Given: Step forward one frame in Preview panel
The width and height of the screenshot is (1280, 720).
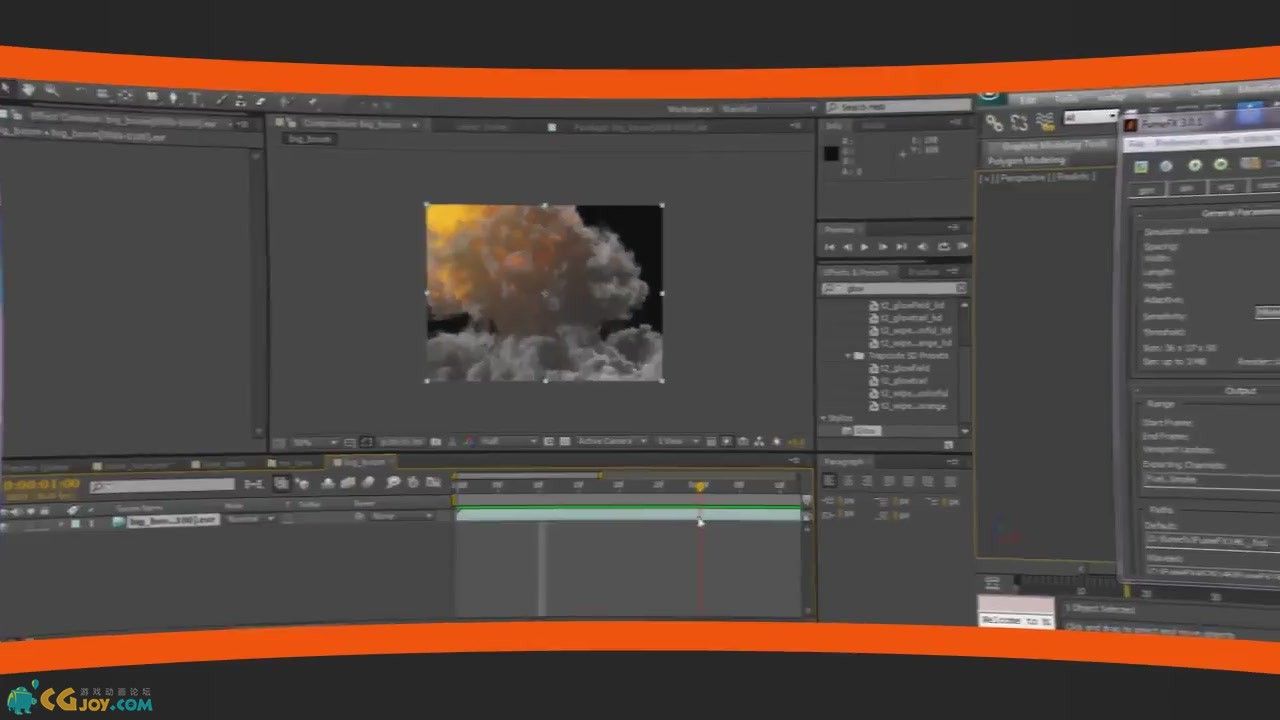Looking at the screenshot, I should [883, 247].
